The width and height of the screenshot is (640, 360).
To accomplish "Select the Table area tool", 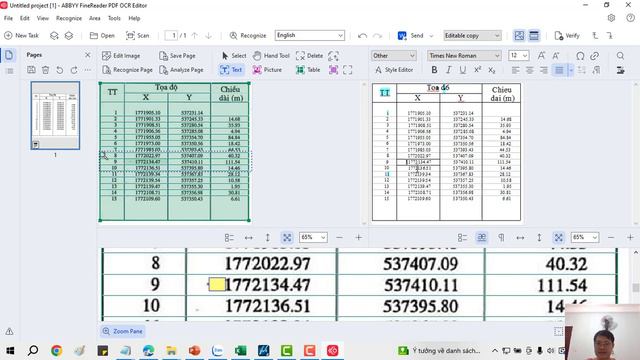I will pyautogui.click(x=308, y=70).
